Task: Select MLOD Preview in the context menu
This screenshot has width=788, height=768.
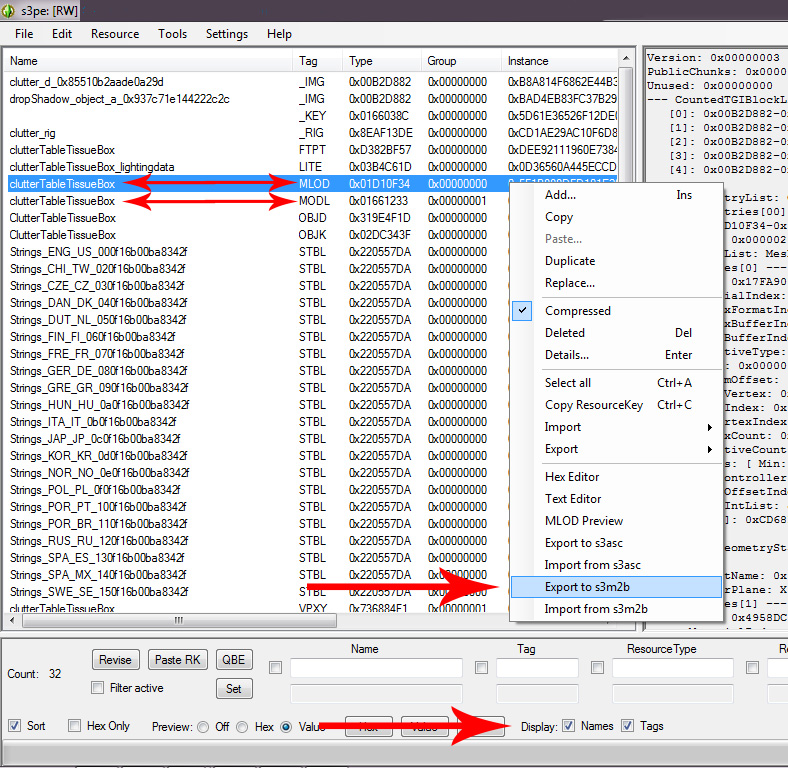Action: point(583,521)
